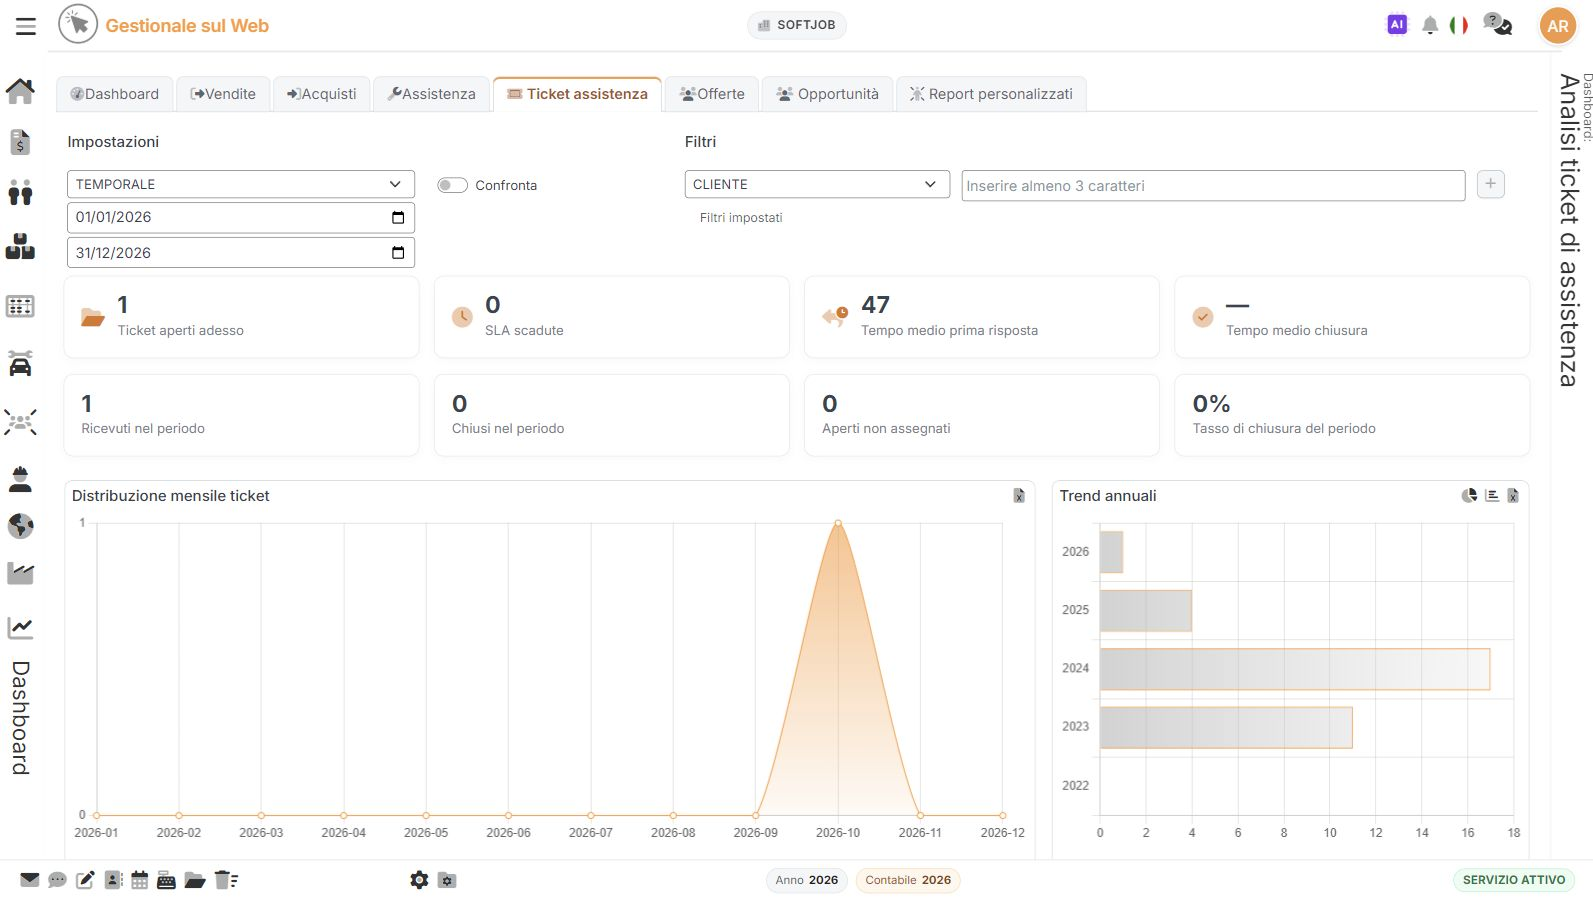Click the AR user avatar

click(x=1558, y=26)
